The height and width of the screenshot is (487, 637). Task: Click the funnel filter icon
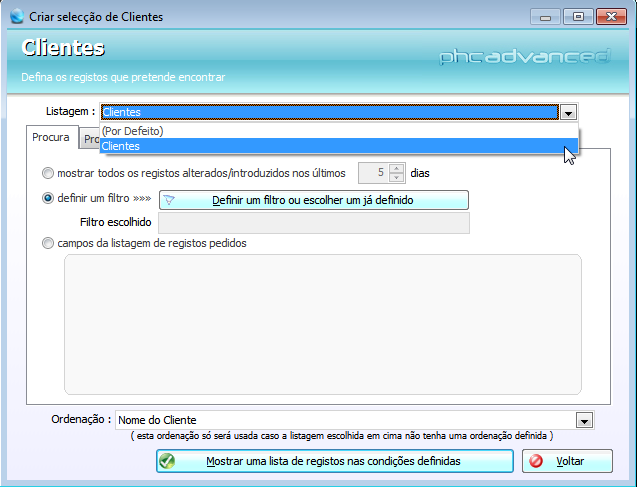click(169, 200)
